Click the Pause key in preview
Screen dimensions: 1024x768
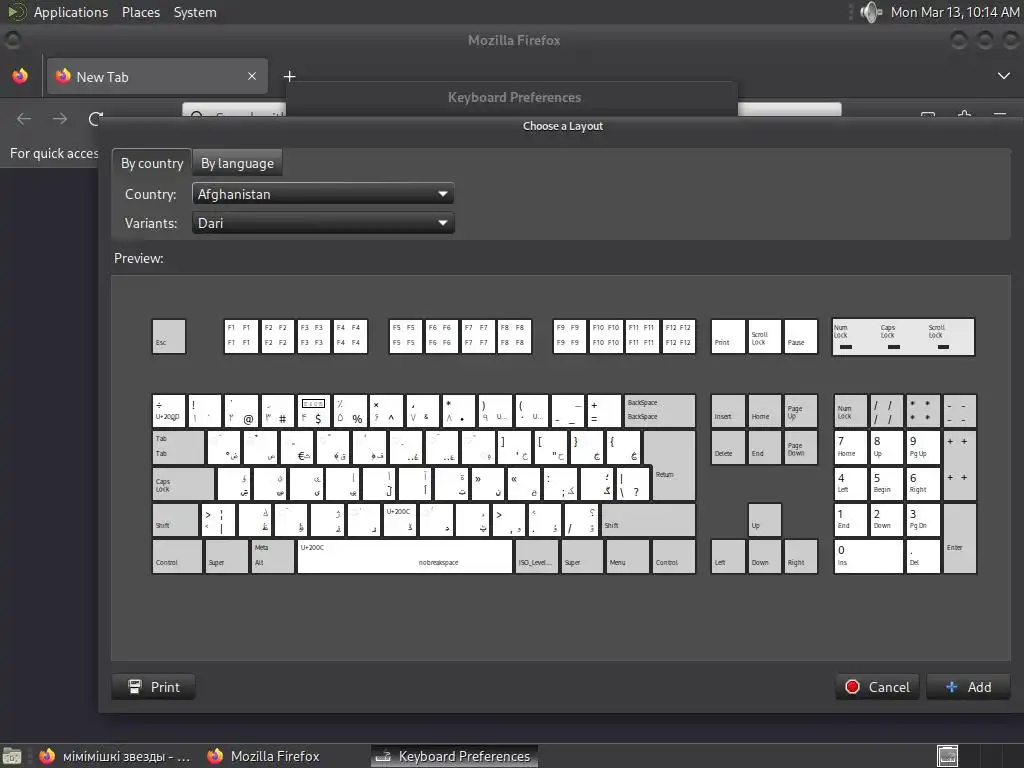(801, 336)
